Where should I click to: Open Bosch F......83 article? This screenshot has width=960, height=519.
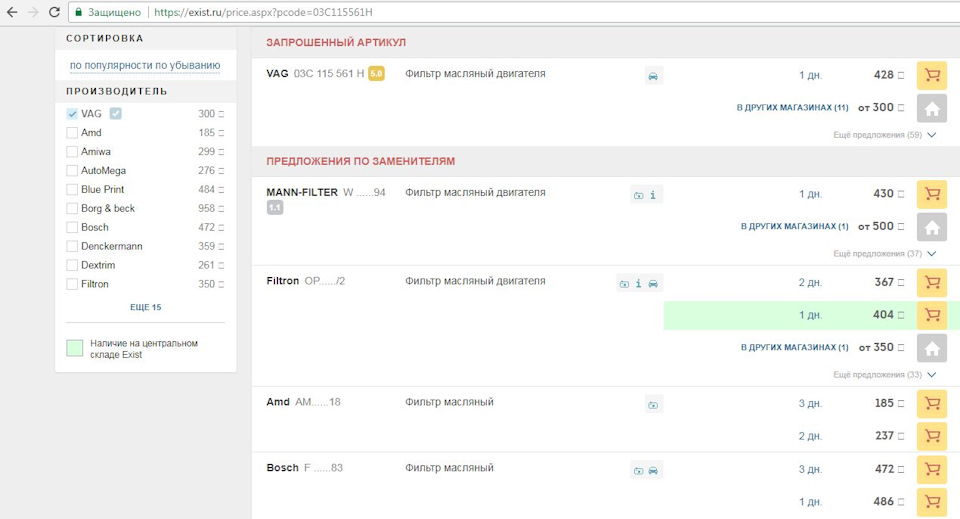coord(304,468)
